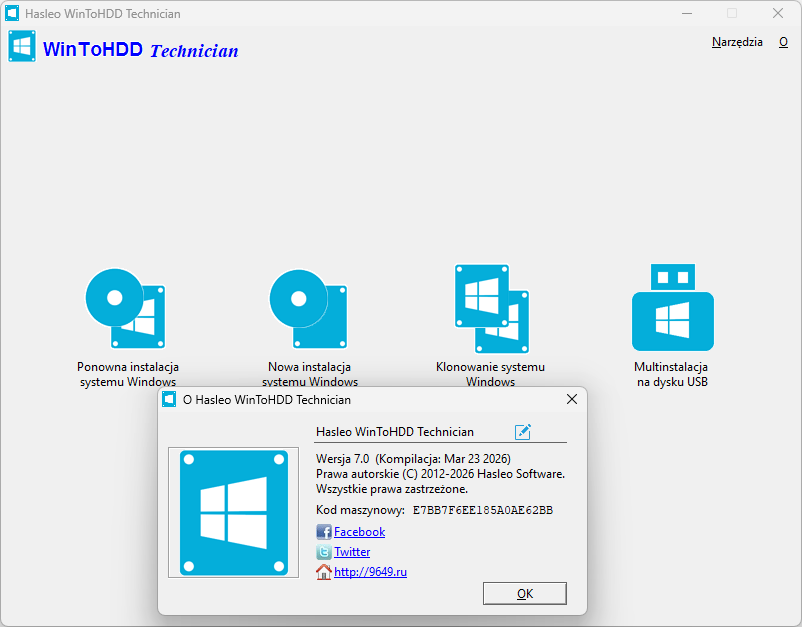Click the 'Nowa instalacja systemu Windows' label

(309, 374)
